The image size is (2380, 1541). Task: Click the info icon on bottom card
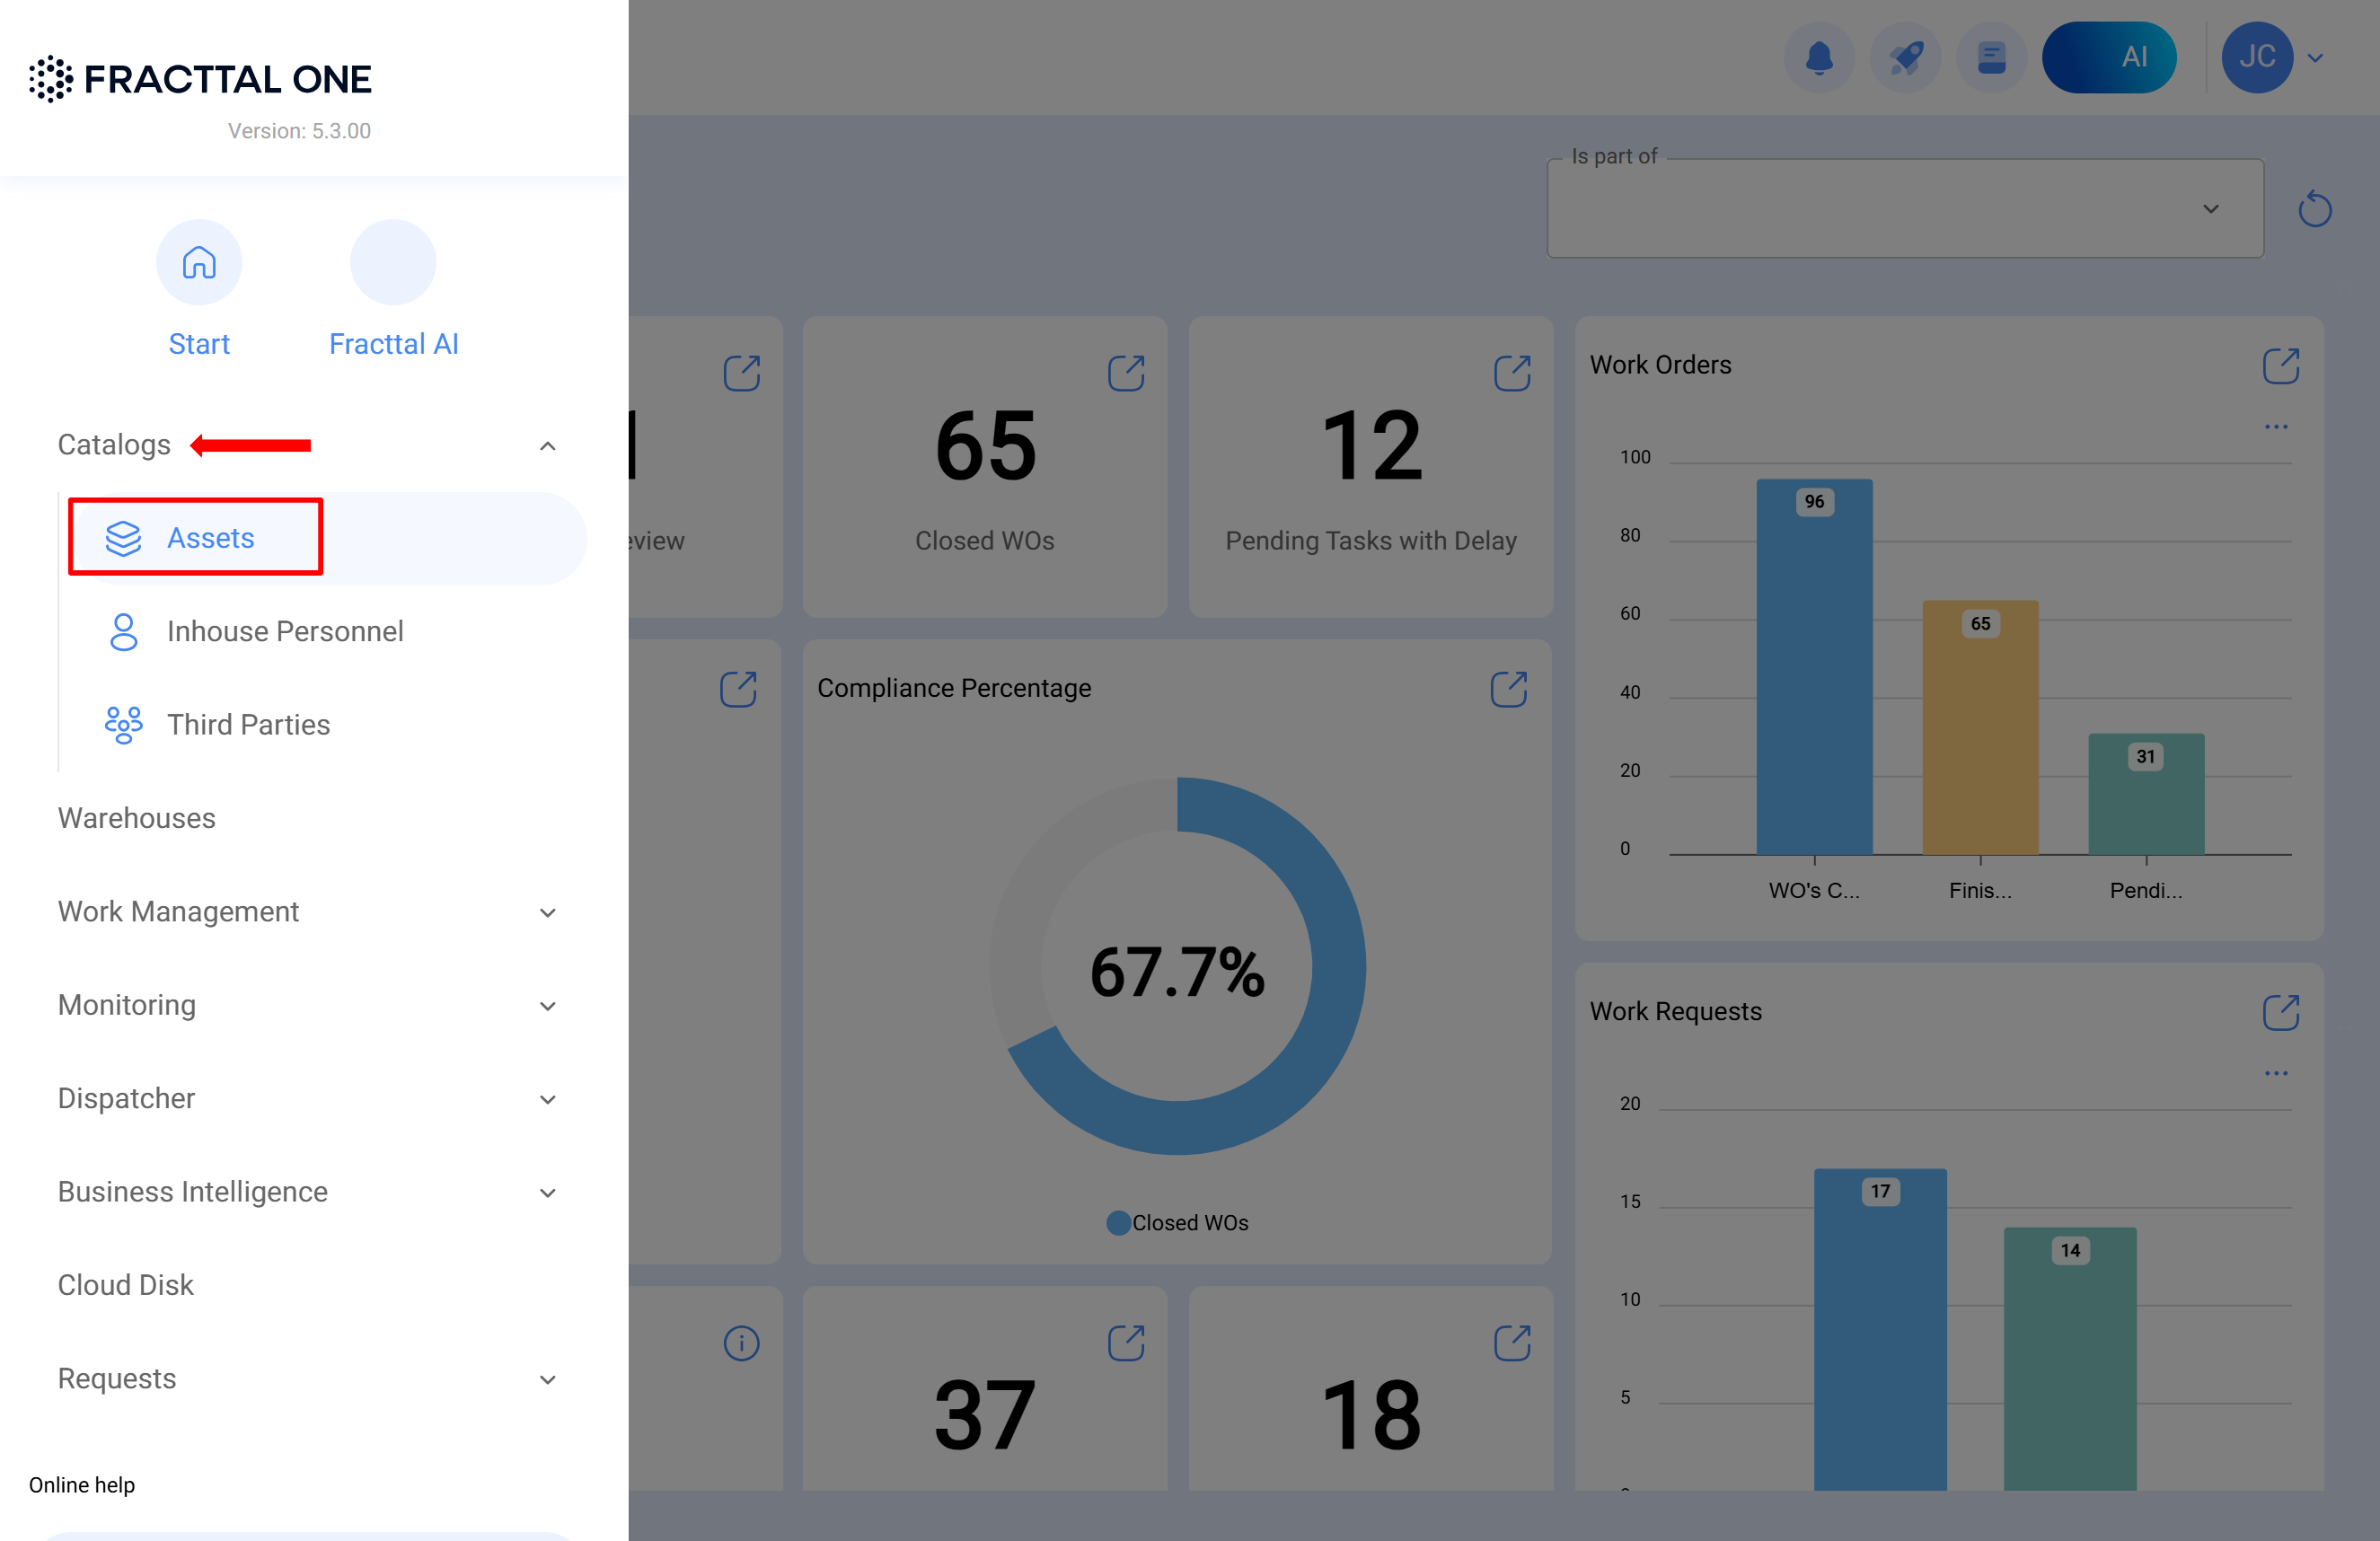741,1343
